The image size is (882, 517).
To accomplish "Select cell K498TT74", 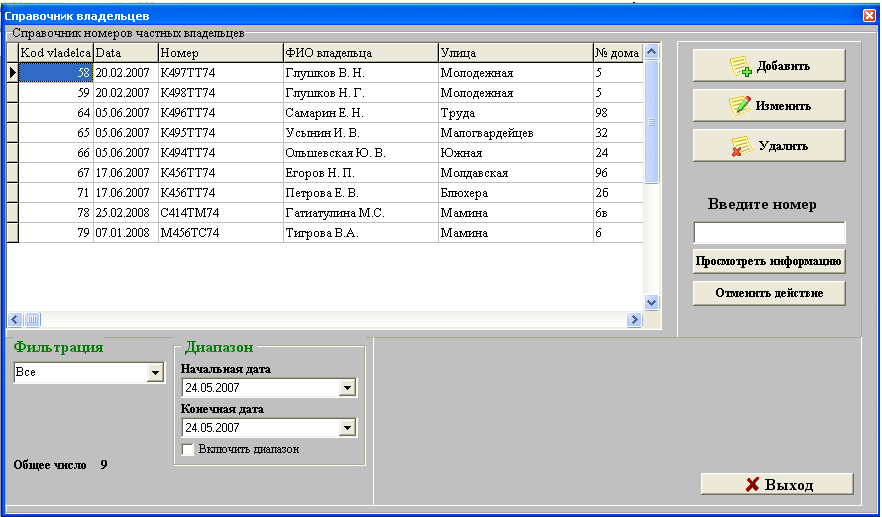I will [x=220, y=93].
